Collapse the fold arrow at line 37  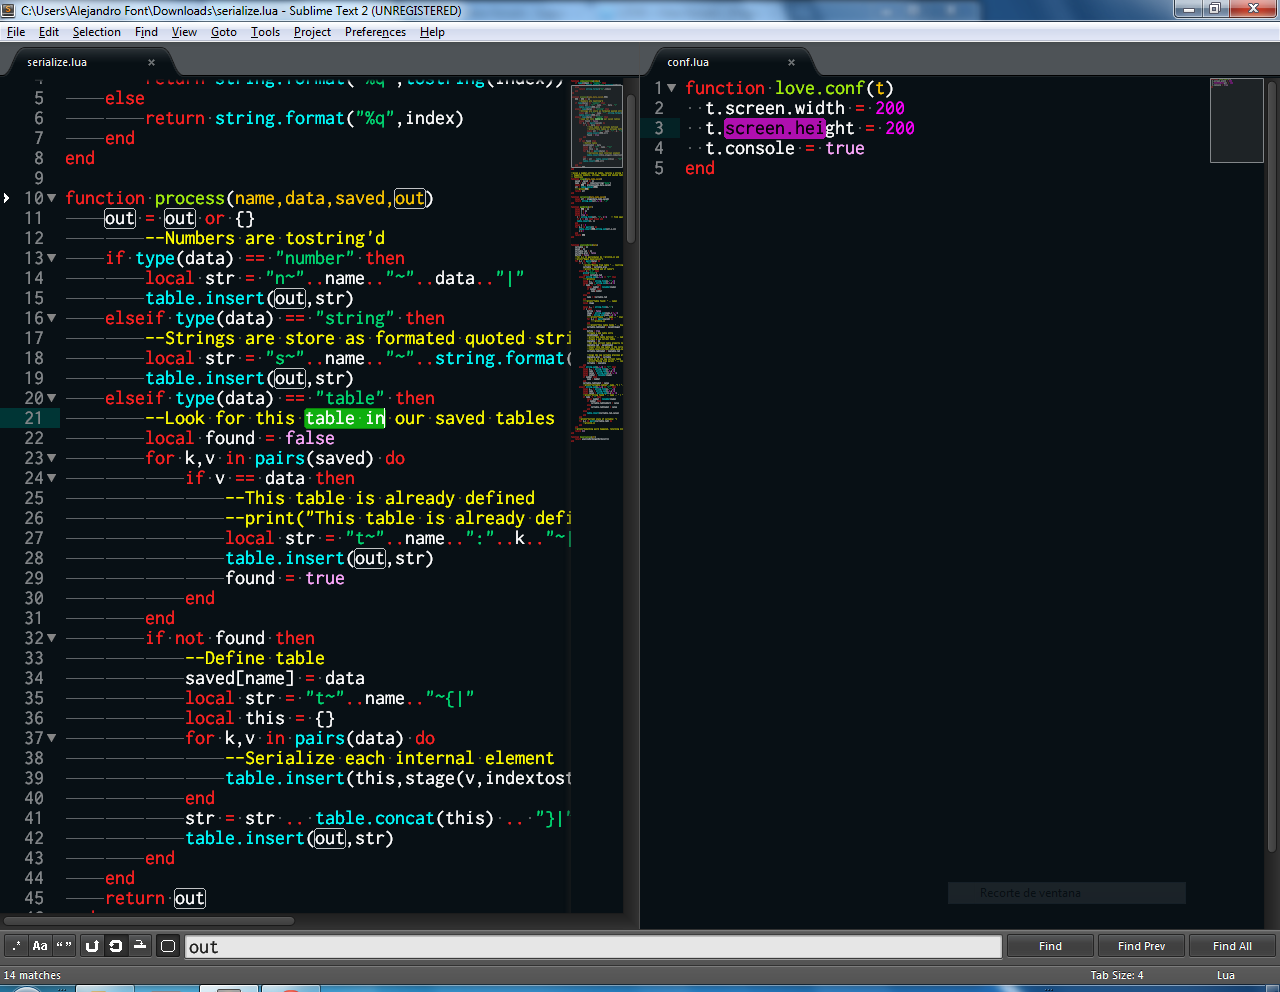pyautogui.click(x=52, y=738)
